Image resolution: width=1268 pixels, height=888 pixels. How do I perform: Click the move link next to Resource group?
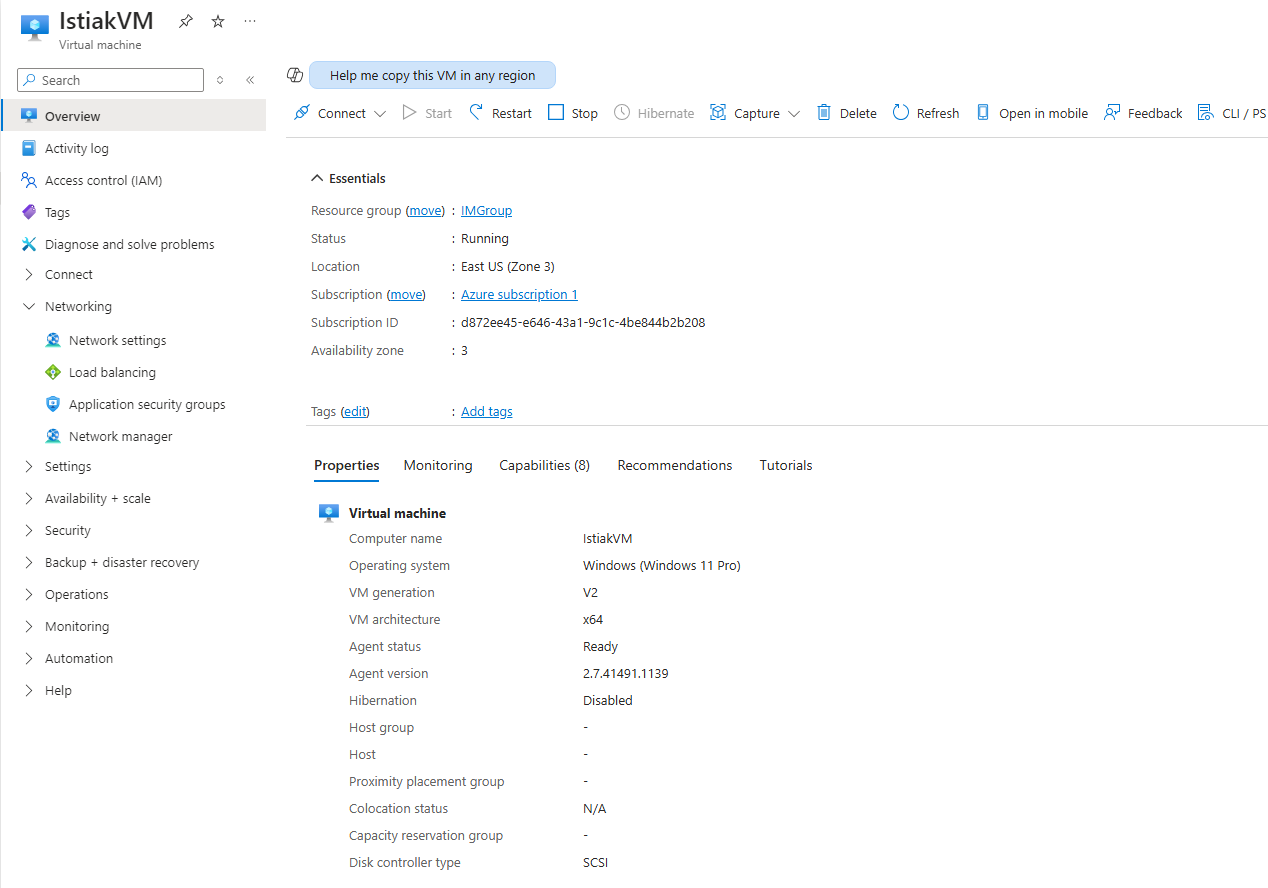pyautogui.click(x=426, y=210)
